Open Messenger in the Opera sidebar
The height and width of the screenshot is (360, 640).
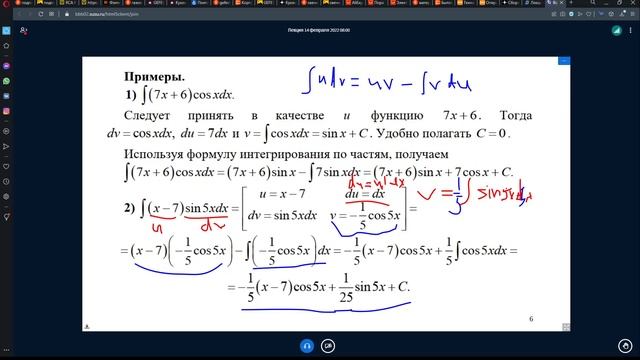point(6,66)
